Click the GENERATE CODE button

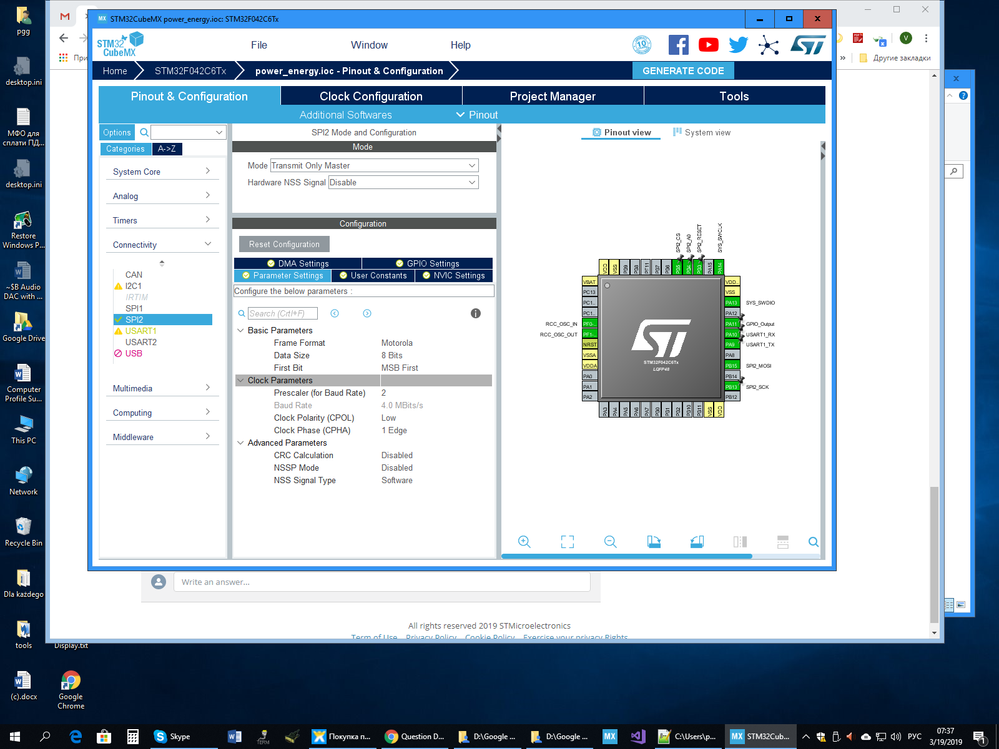tap(683, 71)
